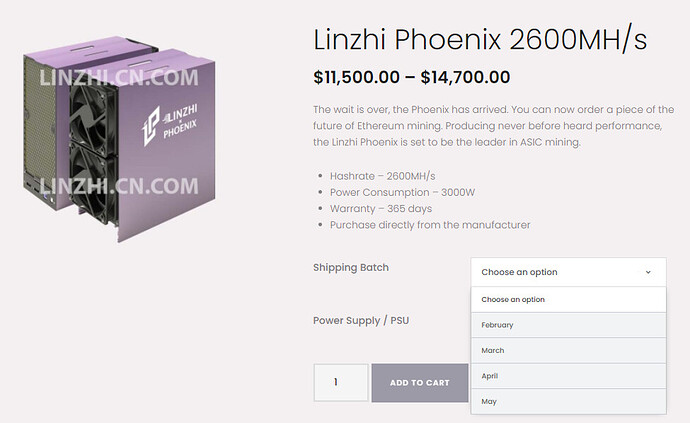The height and width of the screenshot is (423, 690).
Task: Click the Shipping Batch label
Action: coord(351,268)
